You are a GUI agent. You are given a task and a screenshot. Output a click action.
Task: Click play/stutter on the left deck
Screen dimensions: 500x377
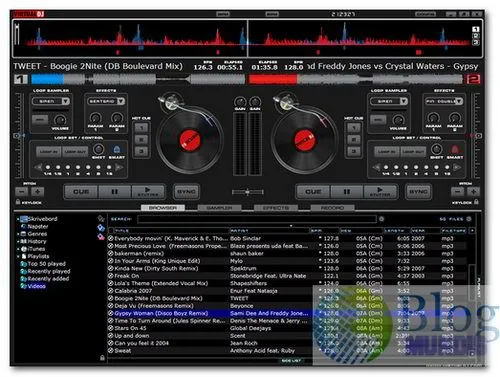148,192
